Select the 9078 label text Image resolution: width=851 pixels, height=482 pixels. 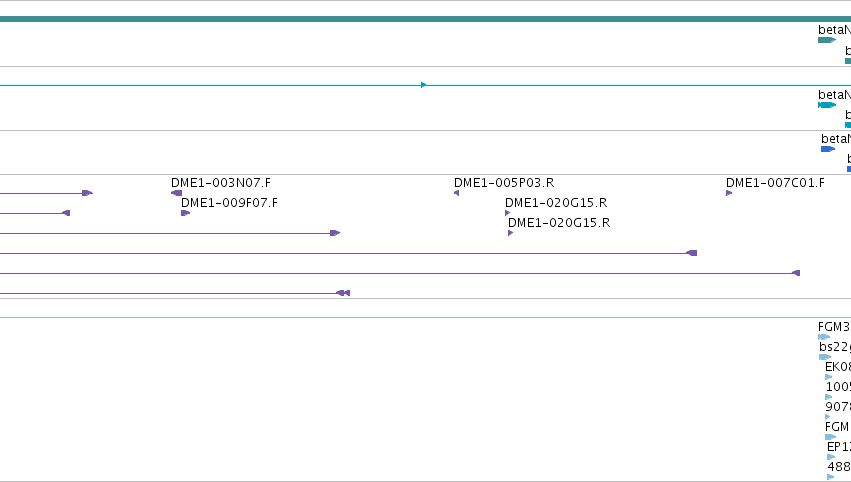coord(838,407)
